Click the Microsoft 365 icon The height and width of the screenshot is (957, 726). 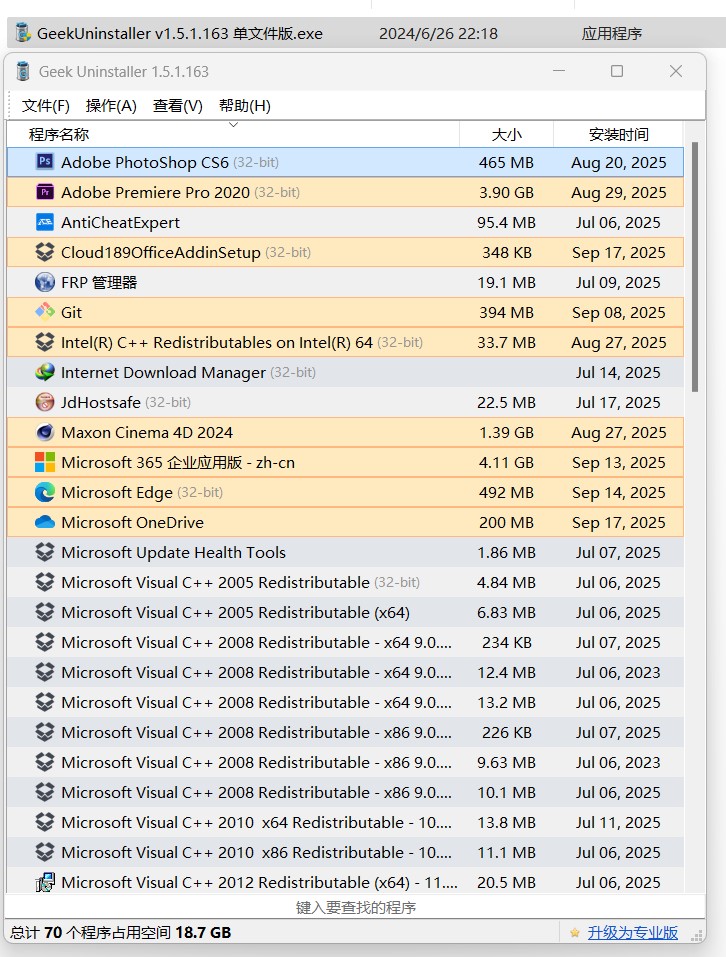[45, 462]
